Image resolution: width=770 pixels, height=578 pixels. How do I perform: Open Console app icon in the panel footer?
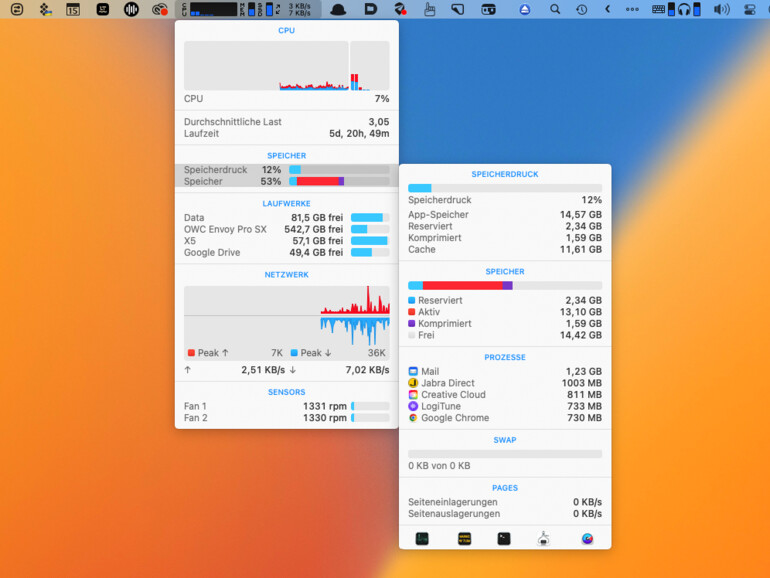click(464, 539)
